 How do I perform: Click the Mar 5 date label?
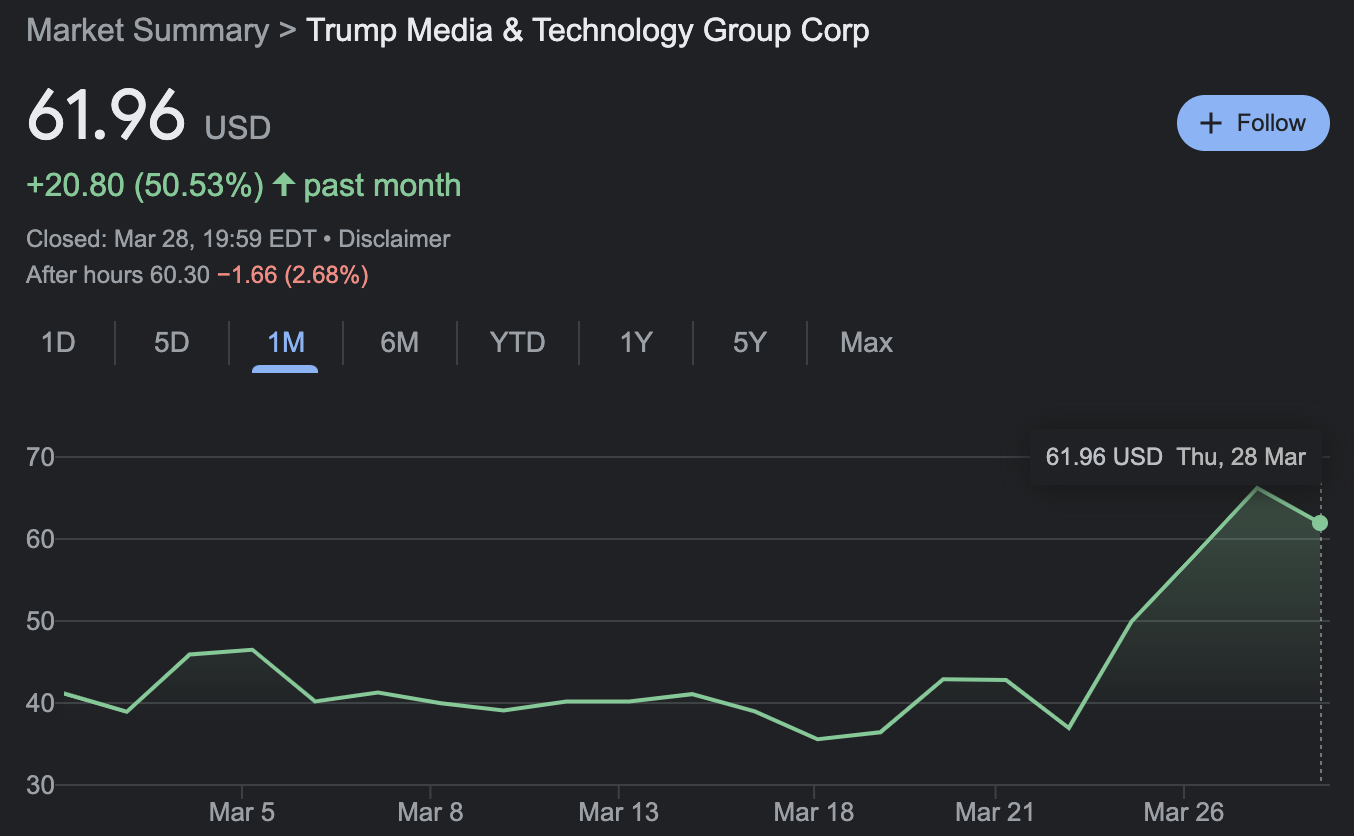click(241, 811)
